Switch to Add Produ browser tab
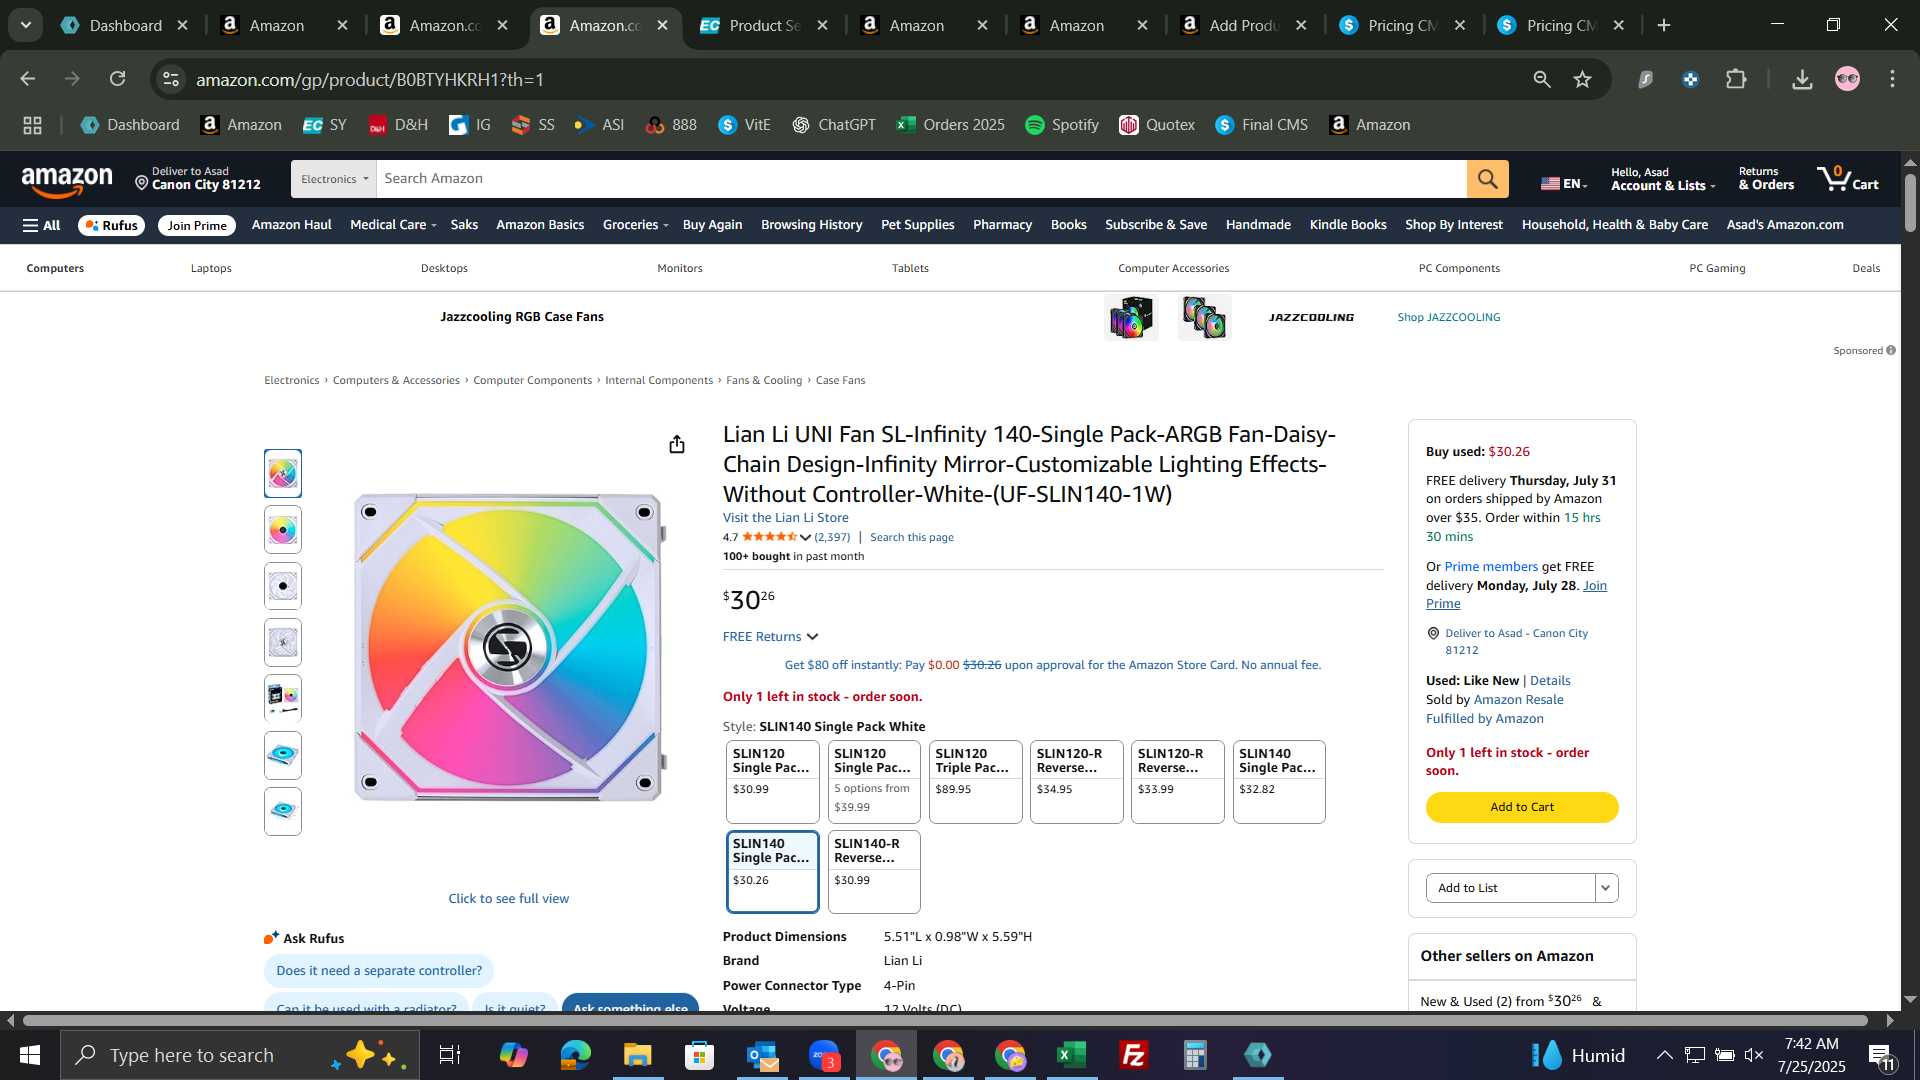The image size is (1920, 1080). [x=1244, y=25]
